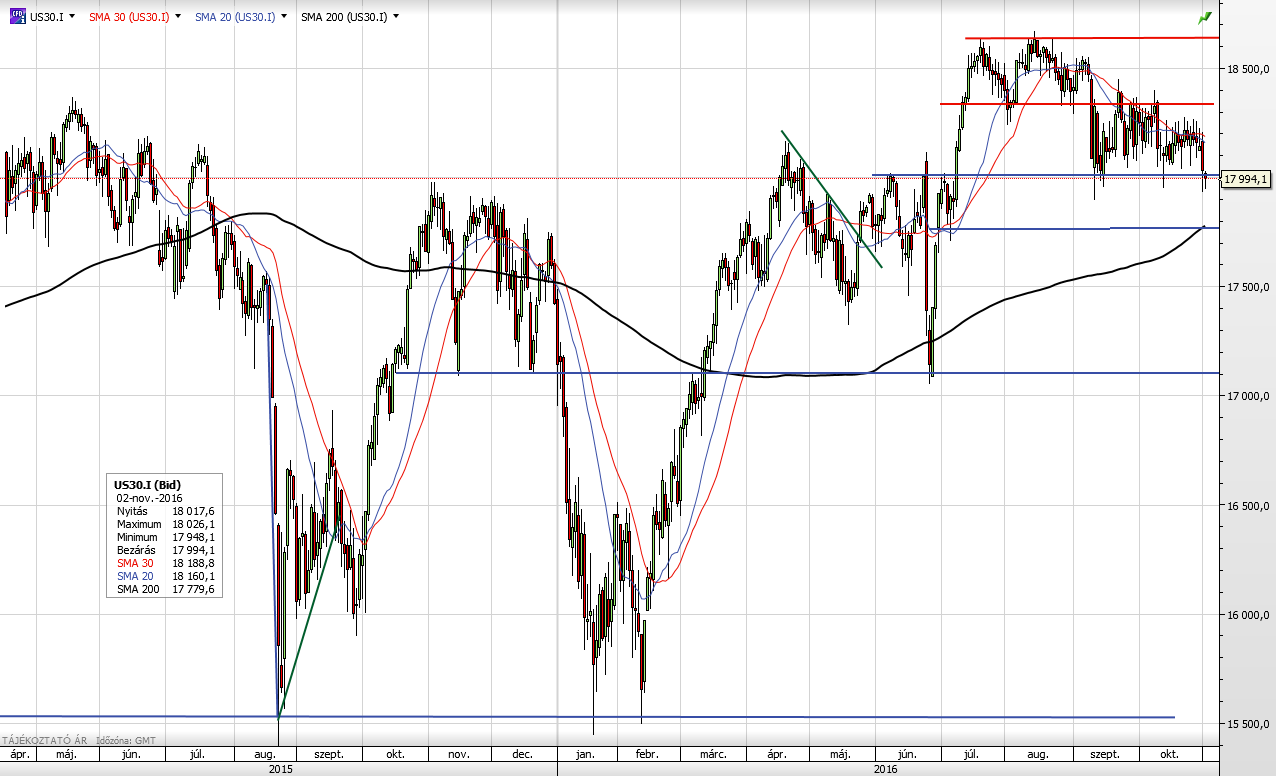The image size is (1276, 776).
Task: Click the 2015 year label
Action: (280, 768)
